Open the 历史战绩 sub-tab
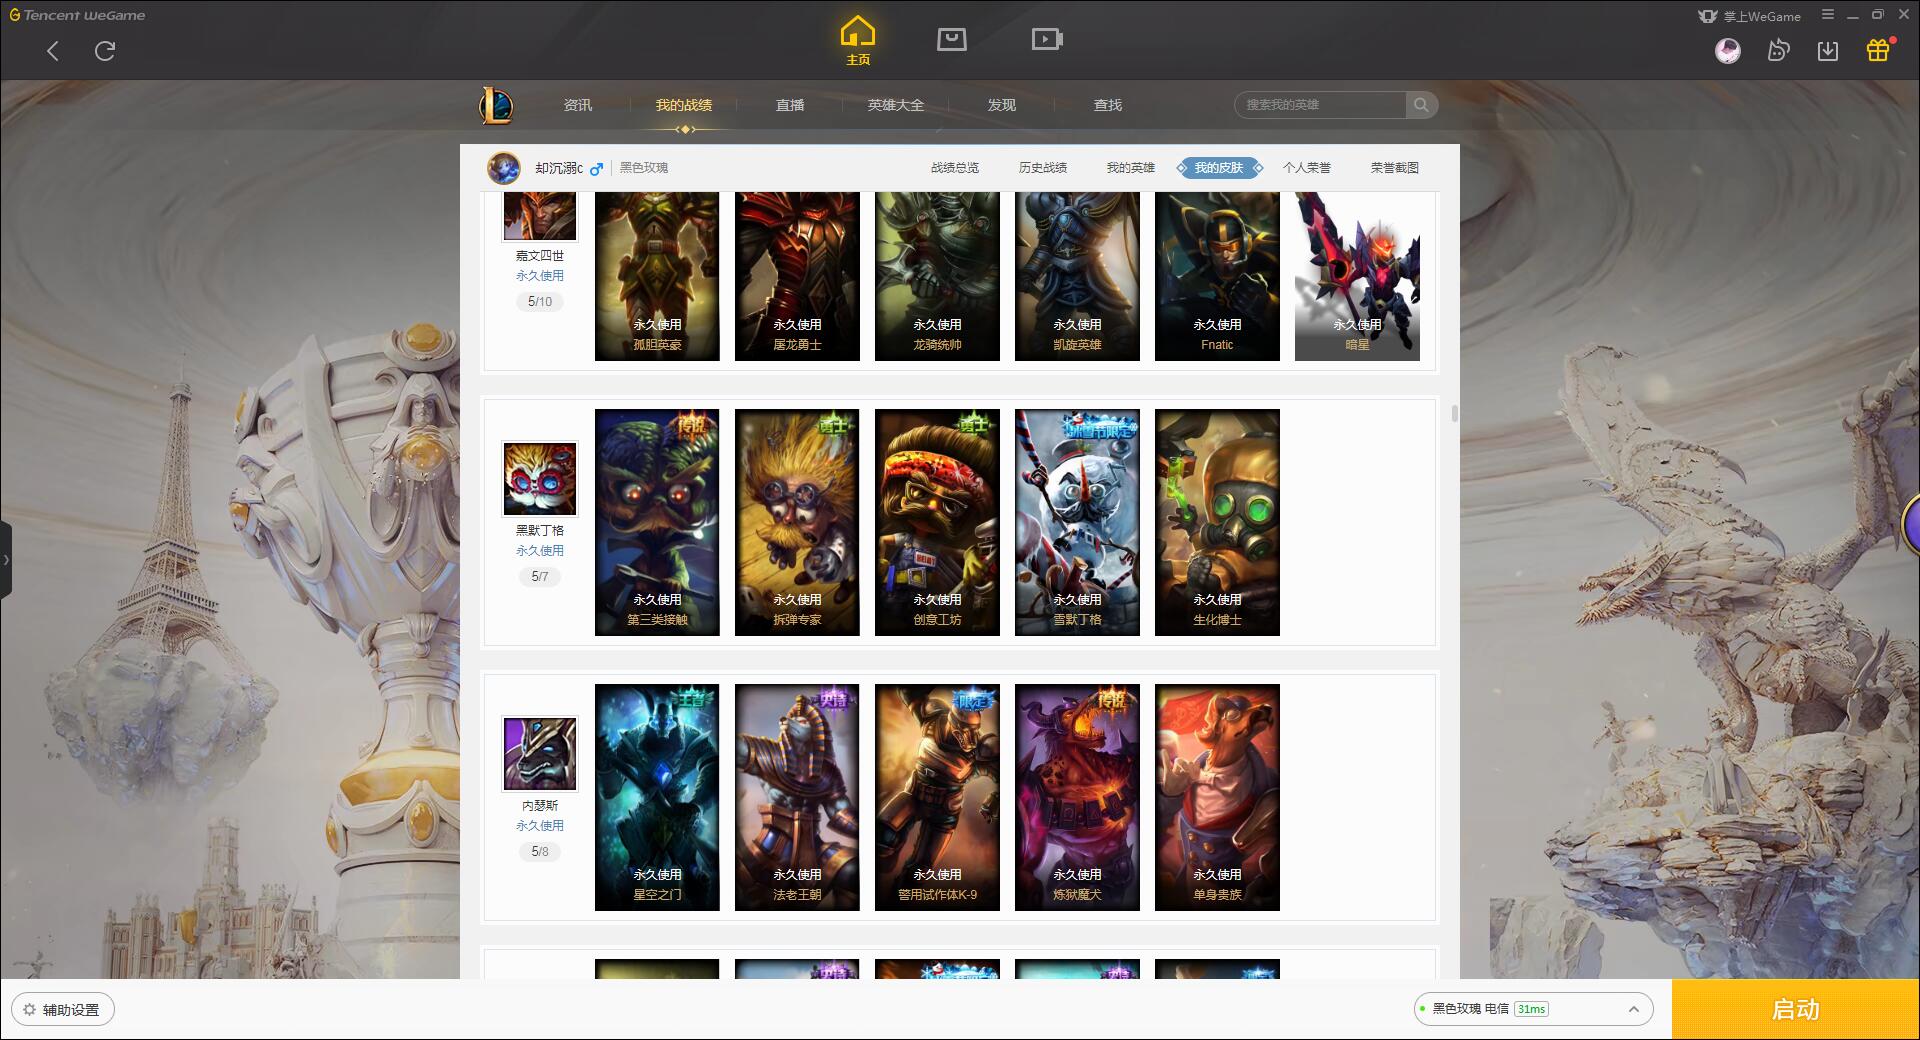This screenshot has height=1040, width=1920. tap(1043, 168)
